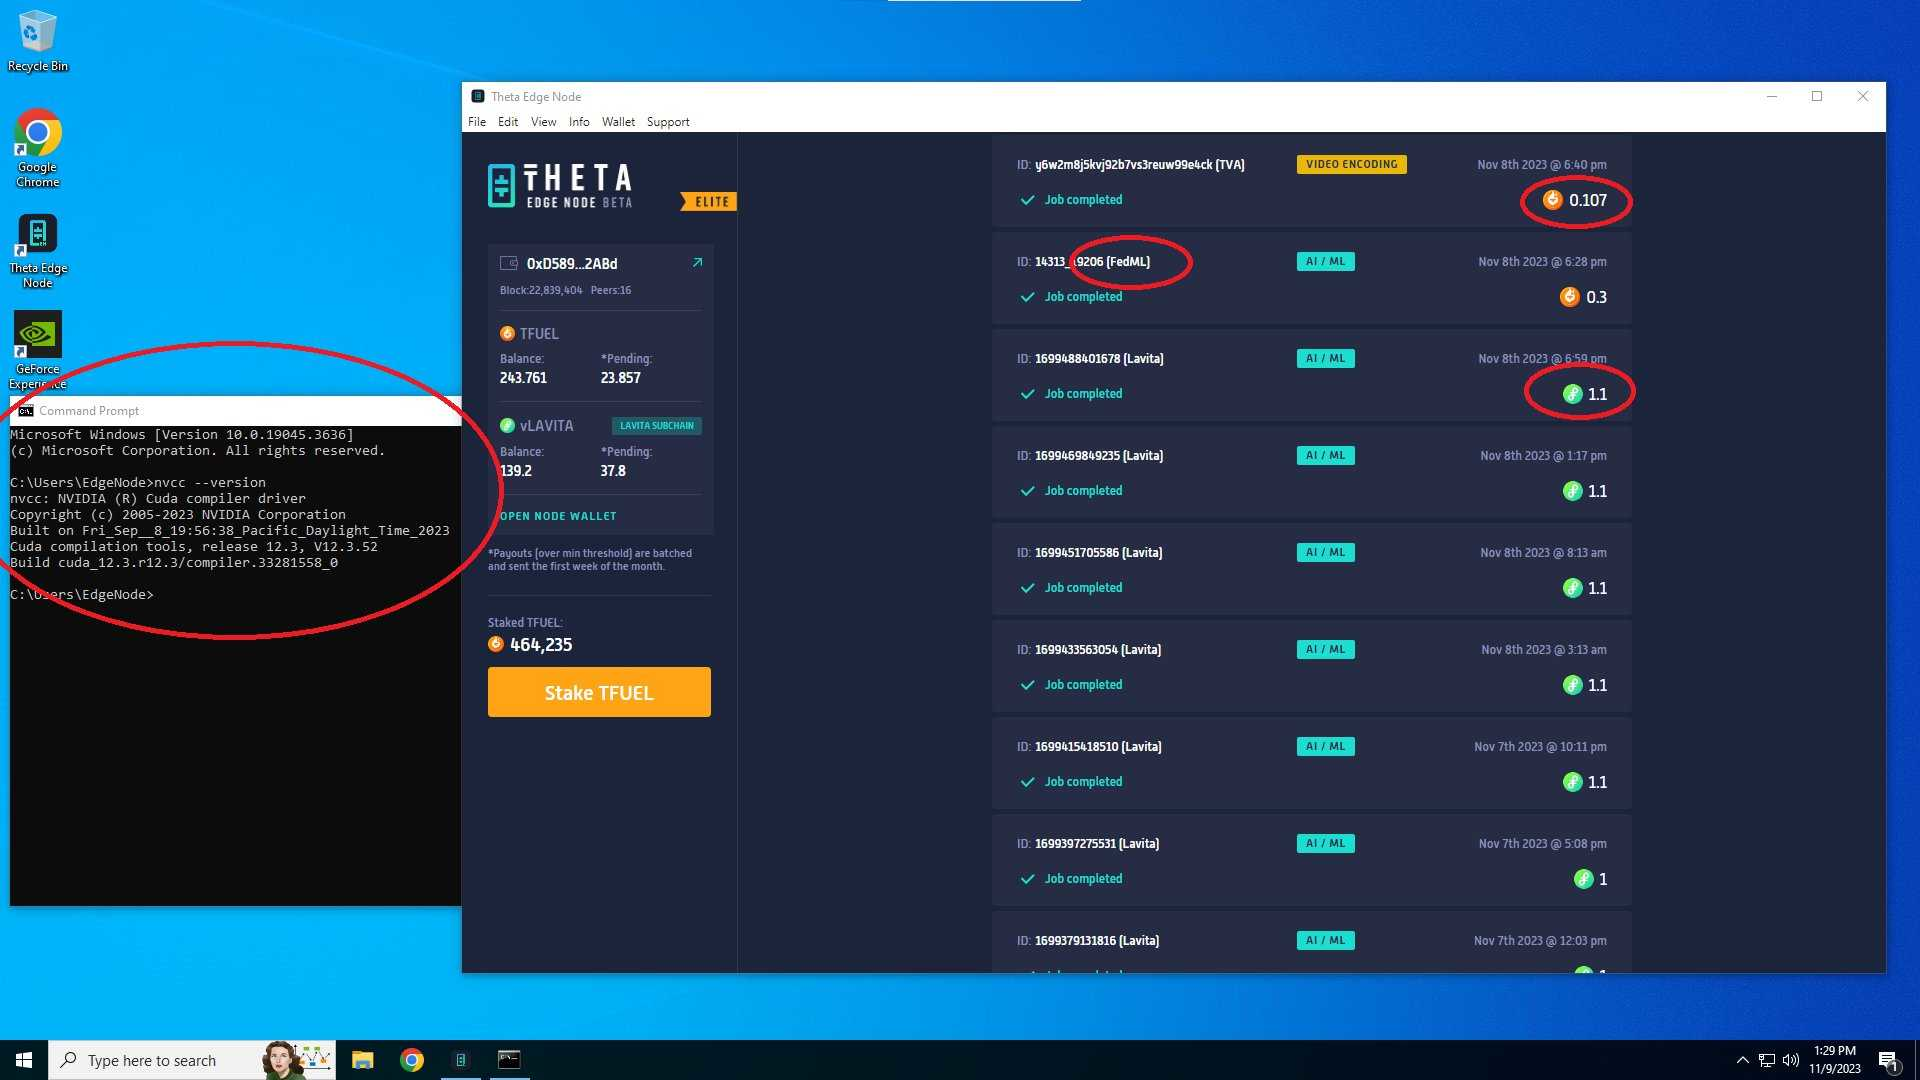Open Google Chrome from the taskbar
Screen dimensions: 1920x1080
pyautogui.click(x=410, y=1059)
